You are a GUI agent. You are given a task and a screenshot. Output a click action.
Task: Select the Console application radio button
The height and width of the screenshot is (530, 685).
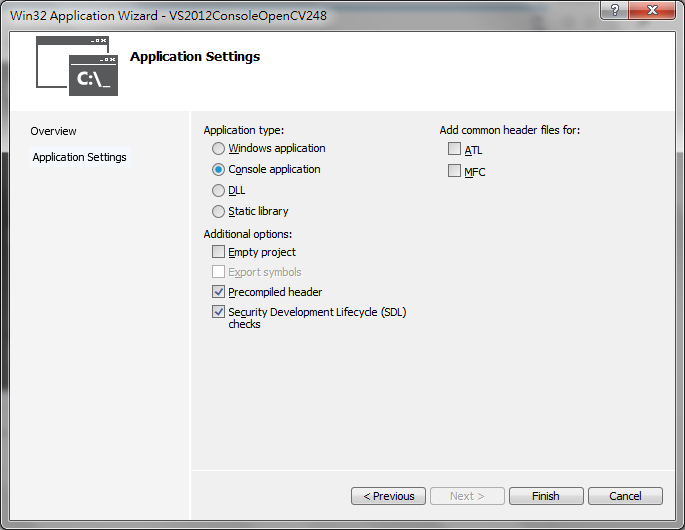pyautogui.click(x=218, y=170)
